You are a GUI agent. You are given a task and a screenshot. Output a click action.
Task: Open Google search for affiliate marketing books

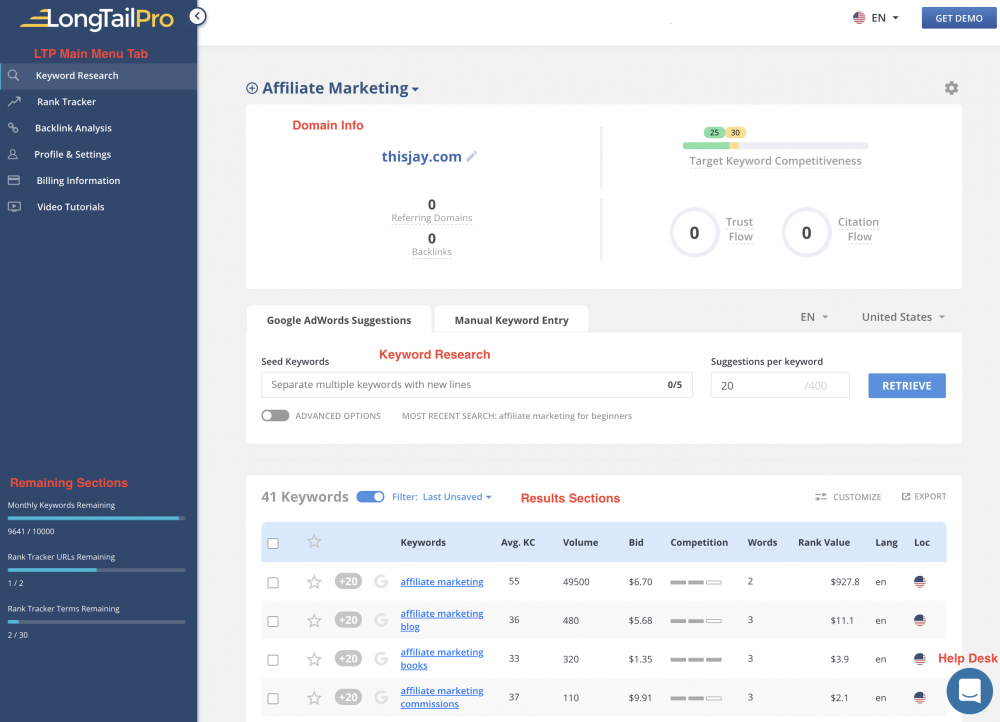tap(381, 658)
